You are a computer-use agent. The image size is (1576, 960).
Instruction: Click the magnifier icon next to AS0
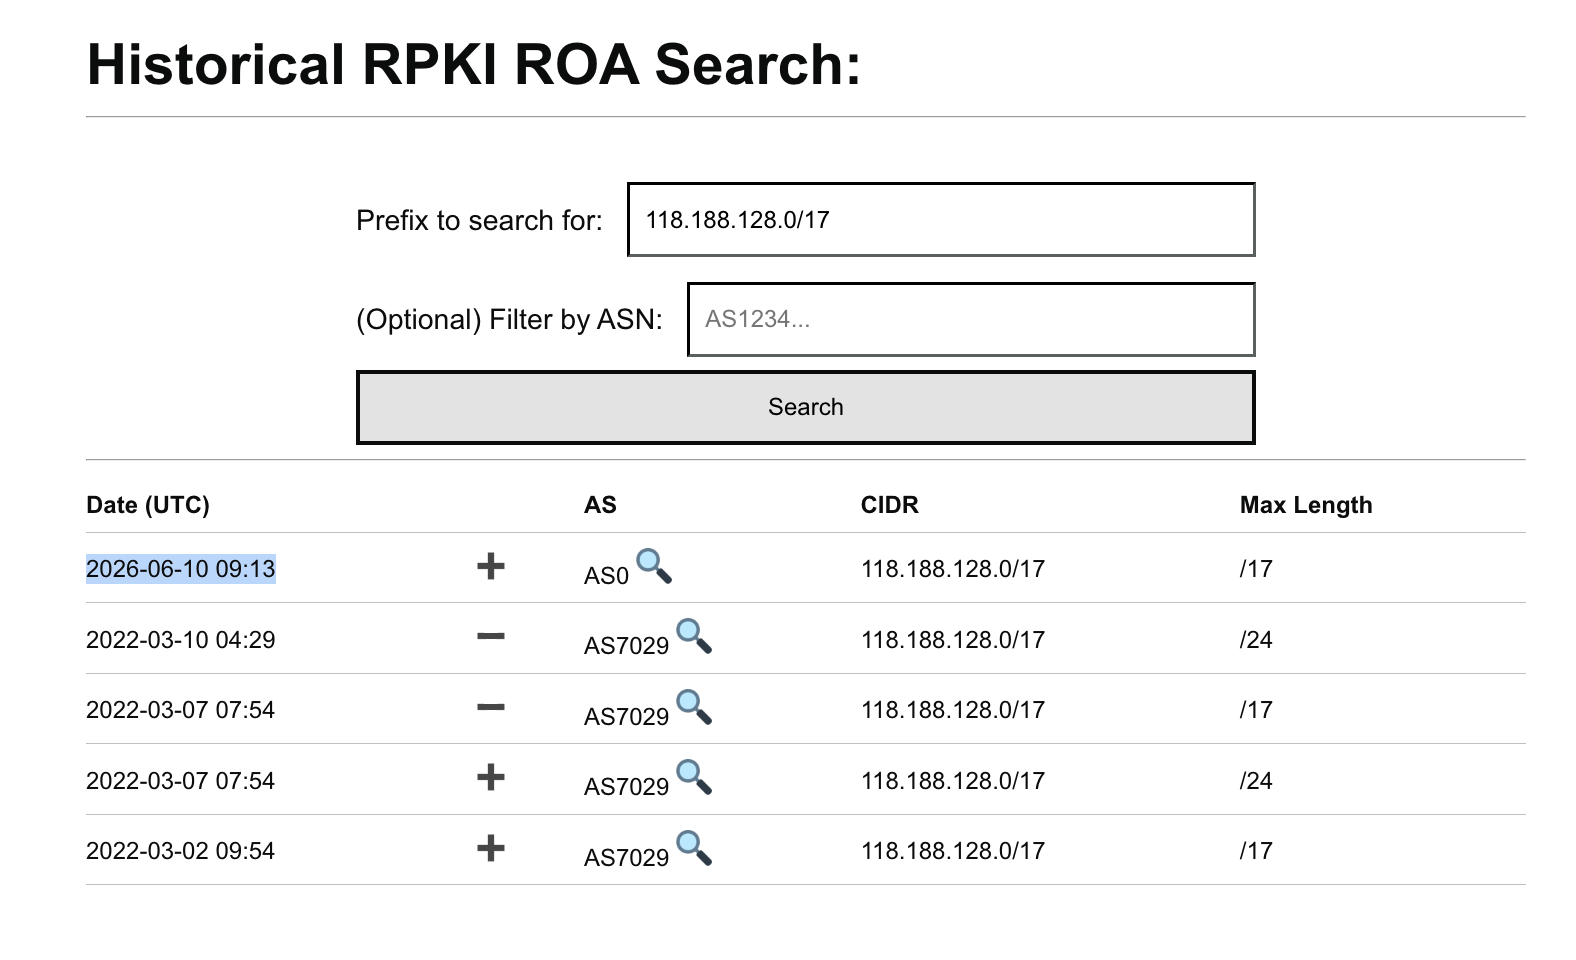(654, 566)
